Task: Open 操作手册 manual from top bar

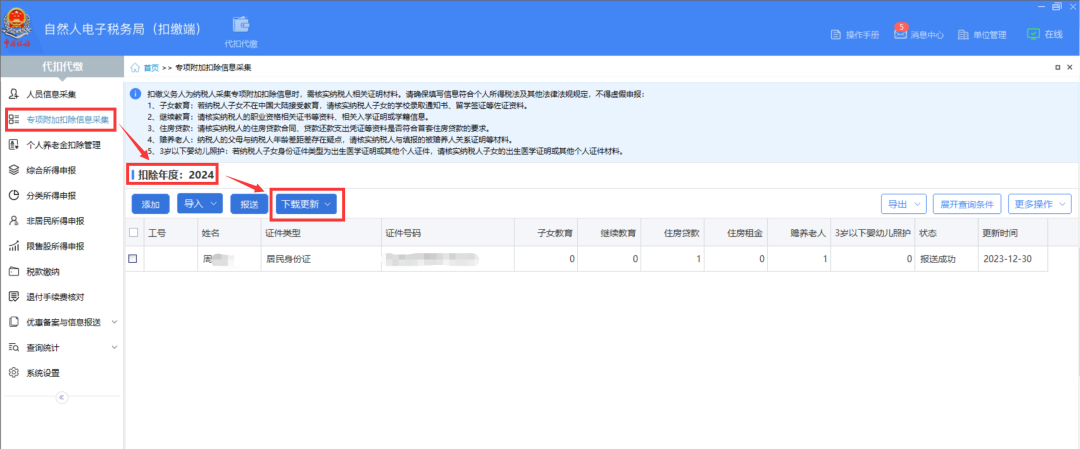Action: (x=855, y=35)
